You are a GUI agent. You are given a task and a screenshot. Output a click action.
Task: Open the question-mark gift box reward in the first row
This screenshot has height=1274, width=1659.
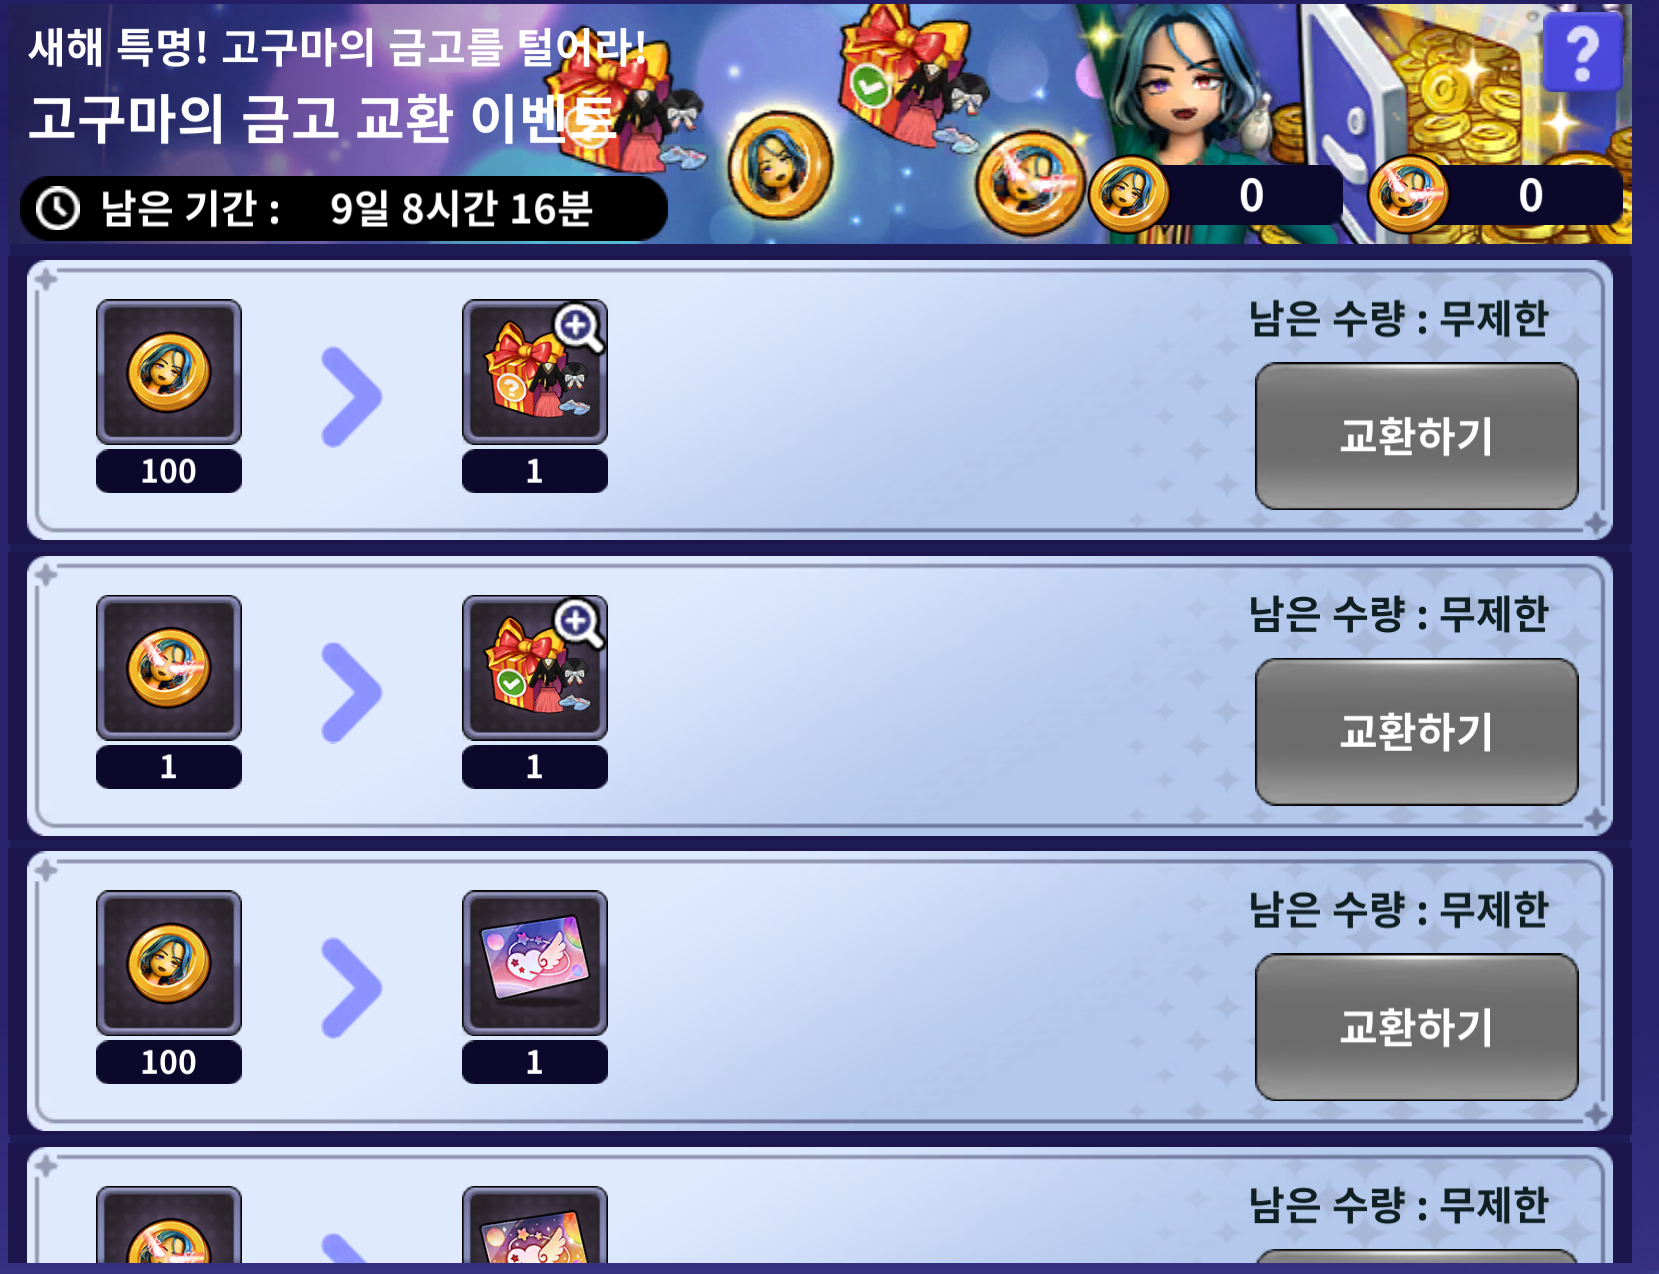click(x=535, y=372)
